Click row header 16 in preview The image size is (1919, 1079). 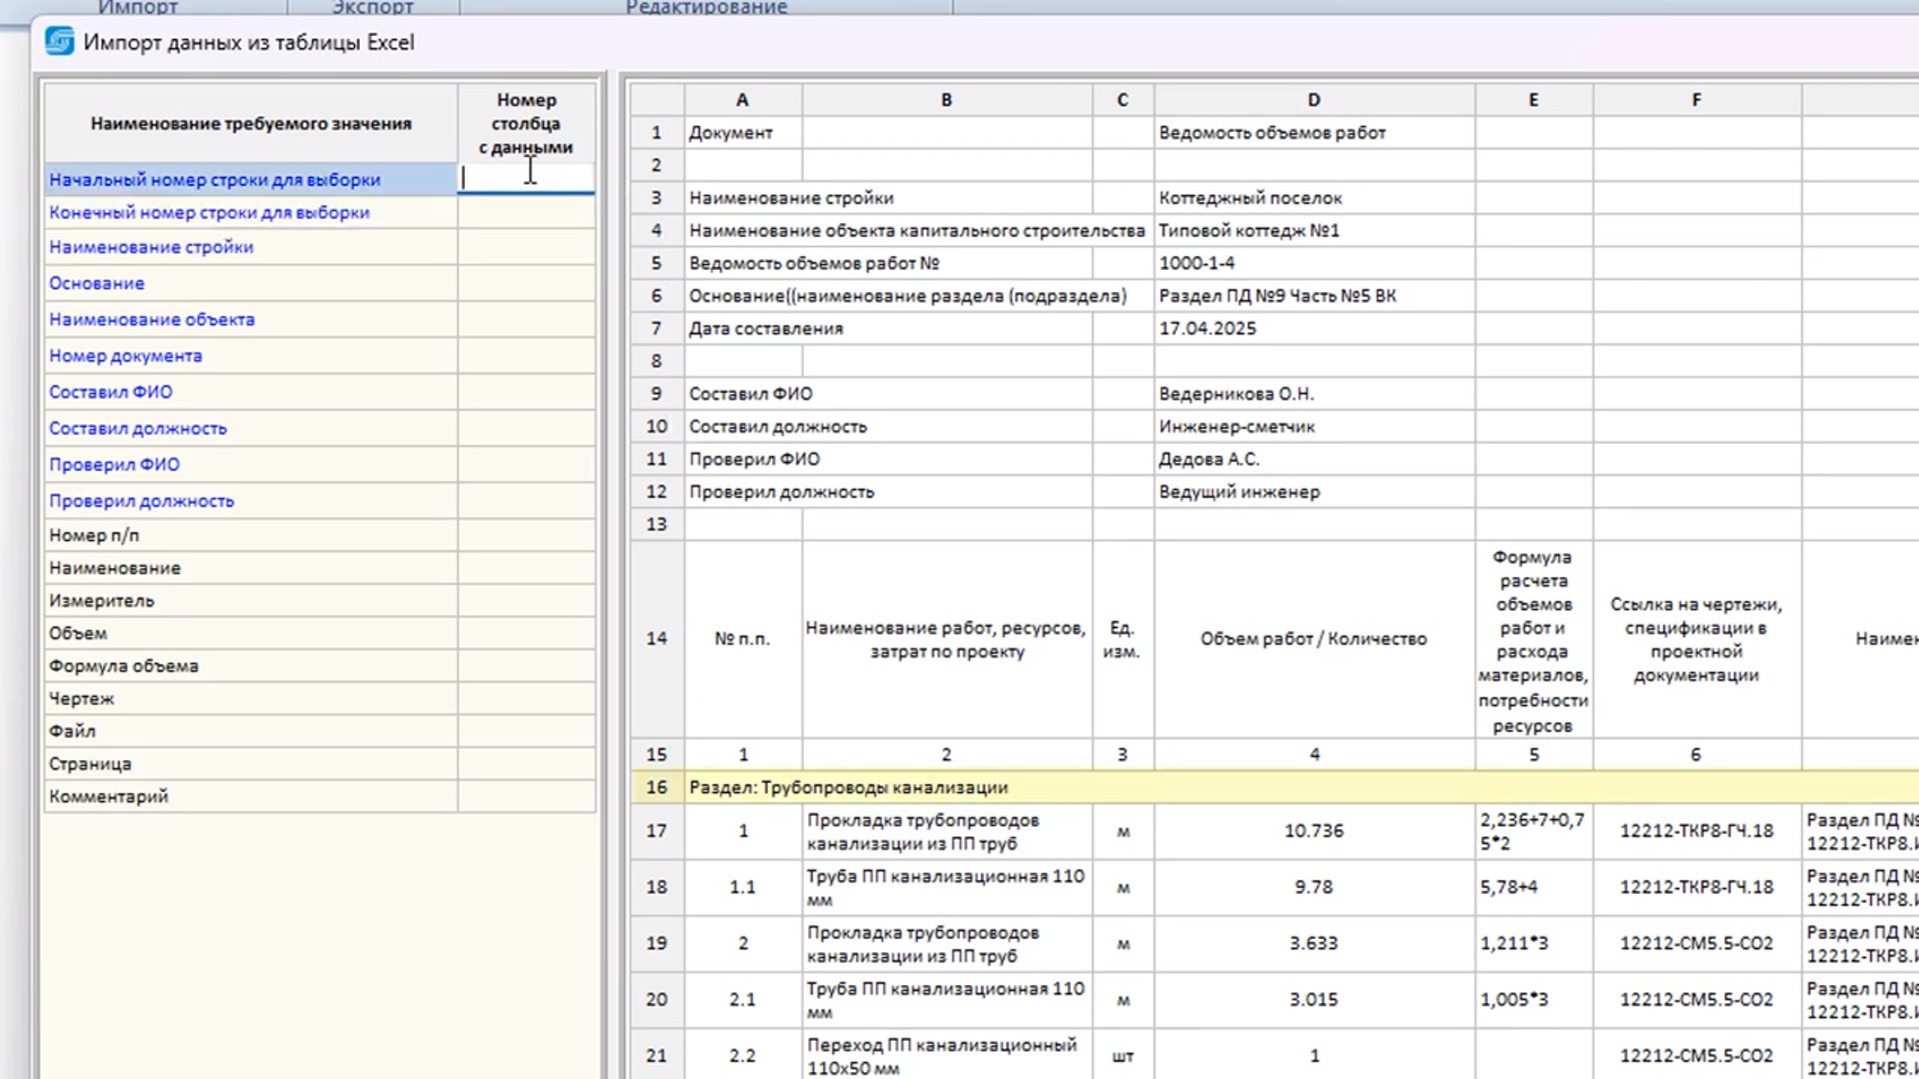(657, 787)
